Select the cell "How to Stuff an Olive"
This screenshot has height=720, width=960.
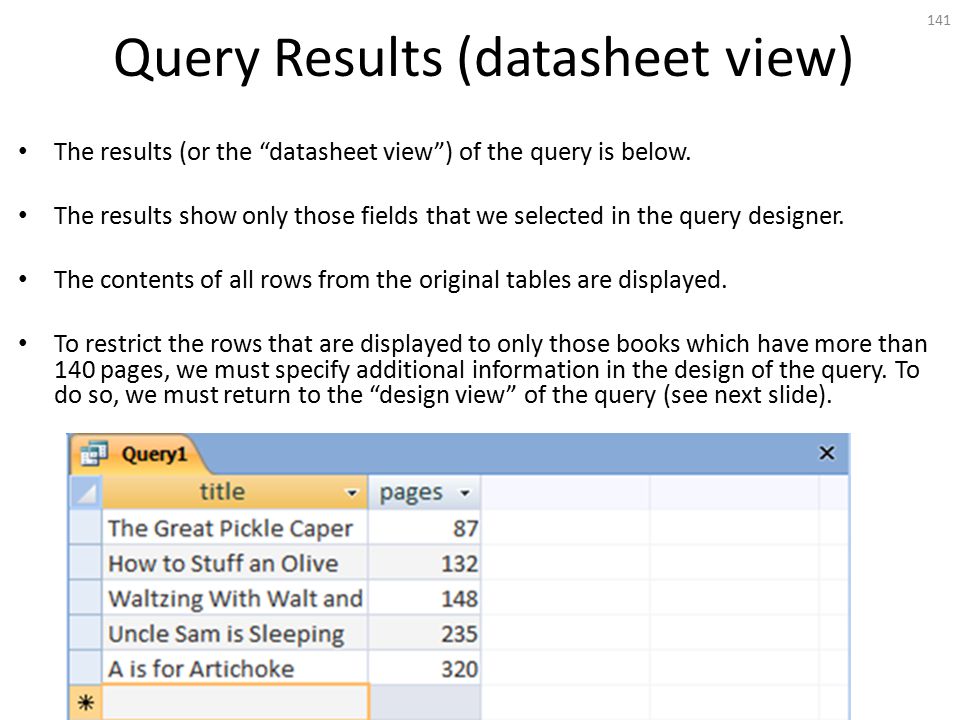(234, 563)
